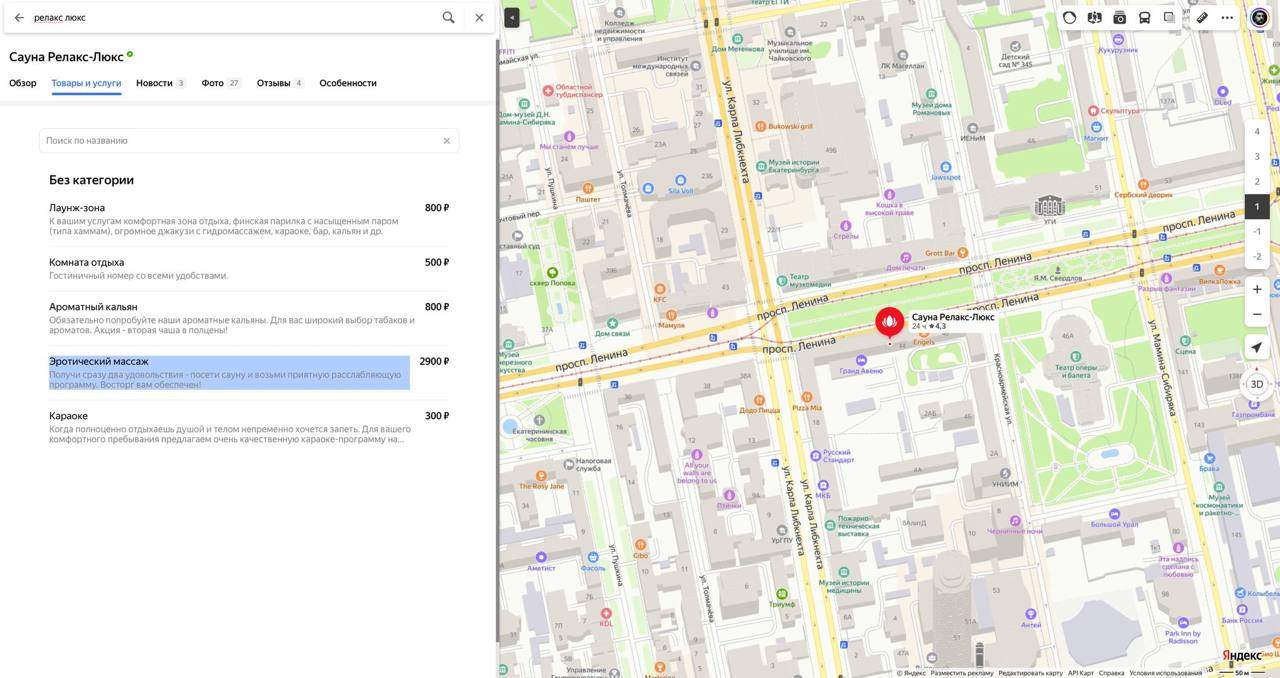Toggle the 3D map view
The image size is (1280, 678).
click(x=1257, y=384)
